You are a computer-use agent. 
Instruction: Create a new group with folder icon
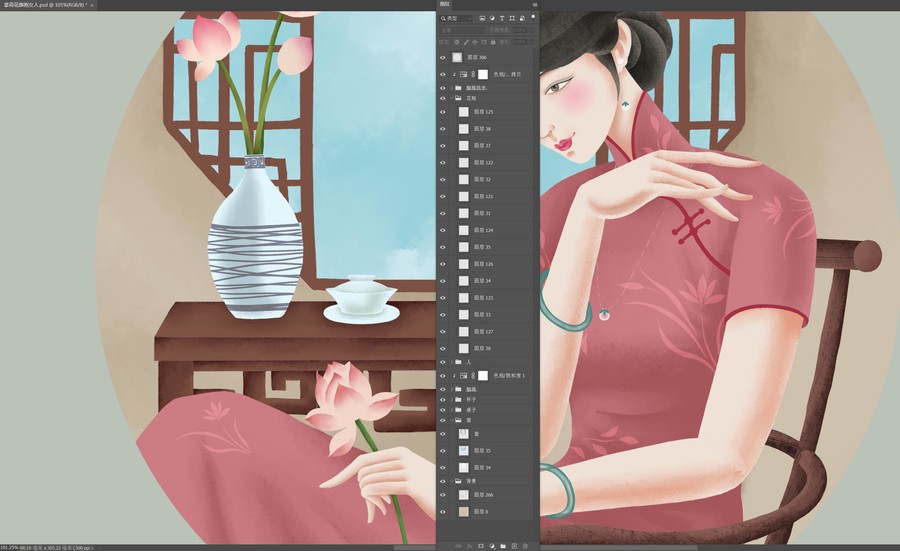(503, 546)
